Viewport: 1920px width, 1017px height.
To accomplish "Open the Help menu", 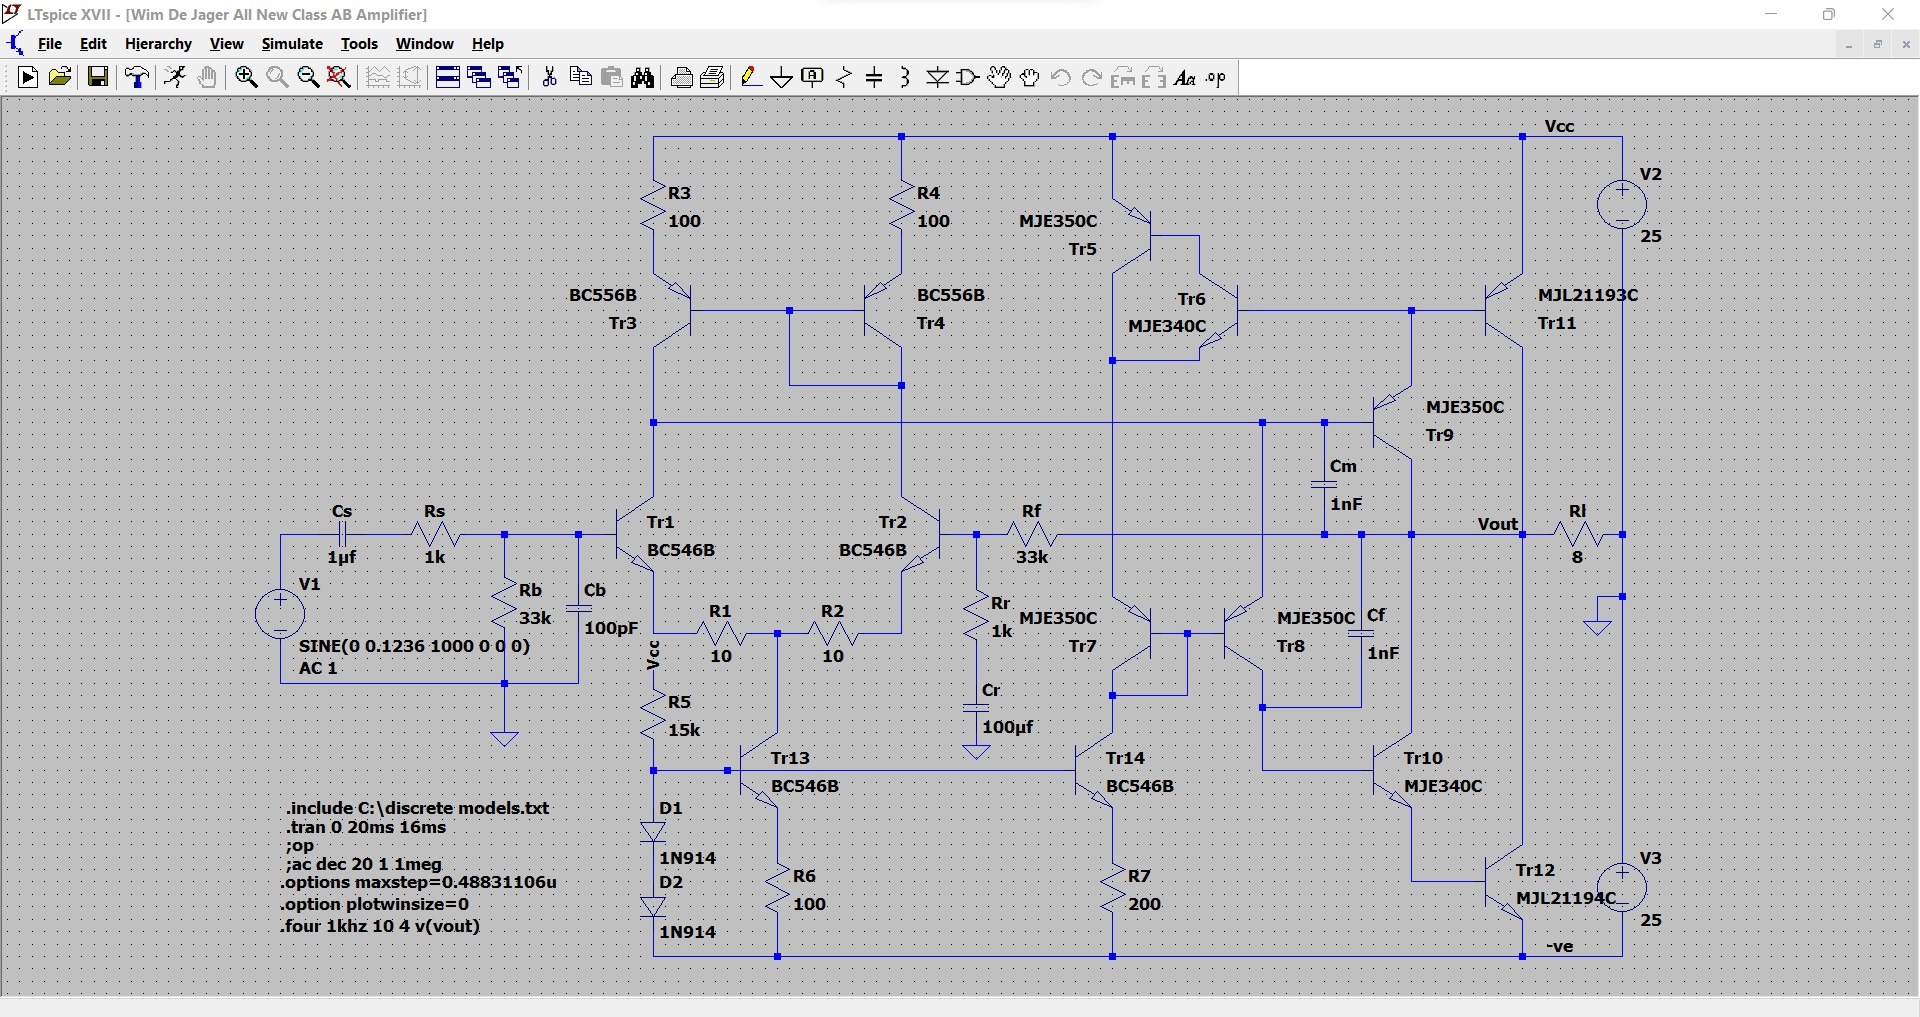I will (488, 44).
